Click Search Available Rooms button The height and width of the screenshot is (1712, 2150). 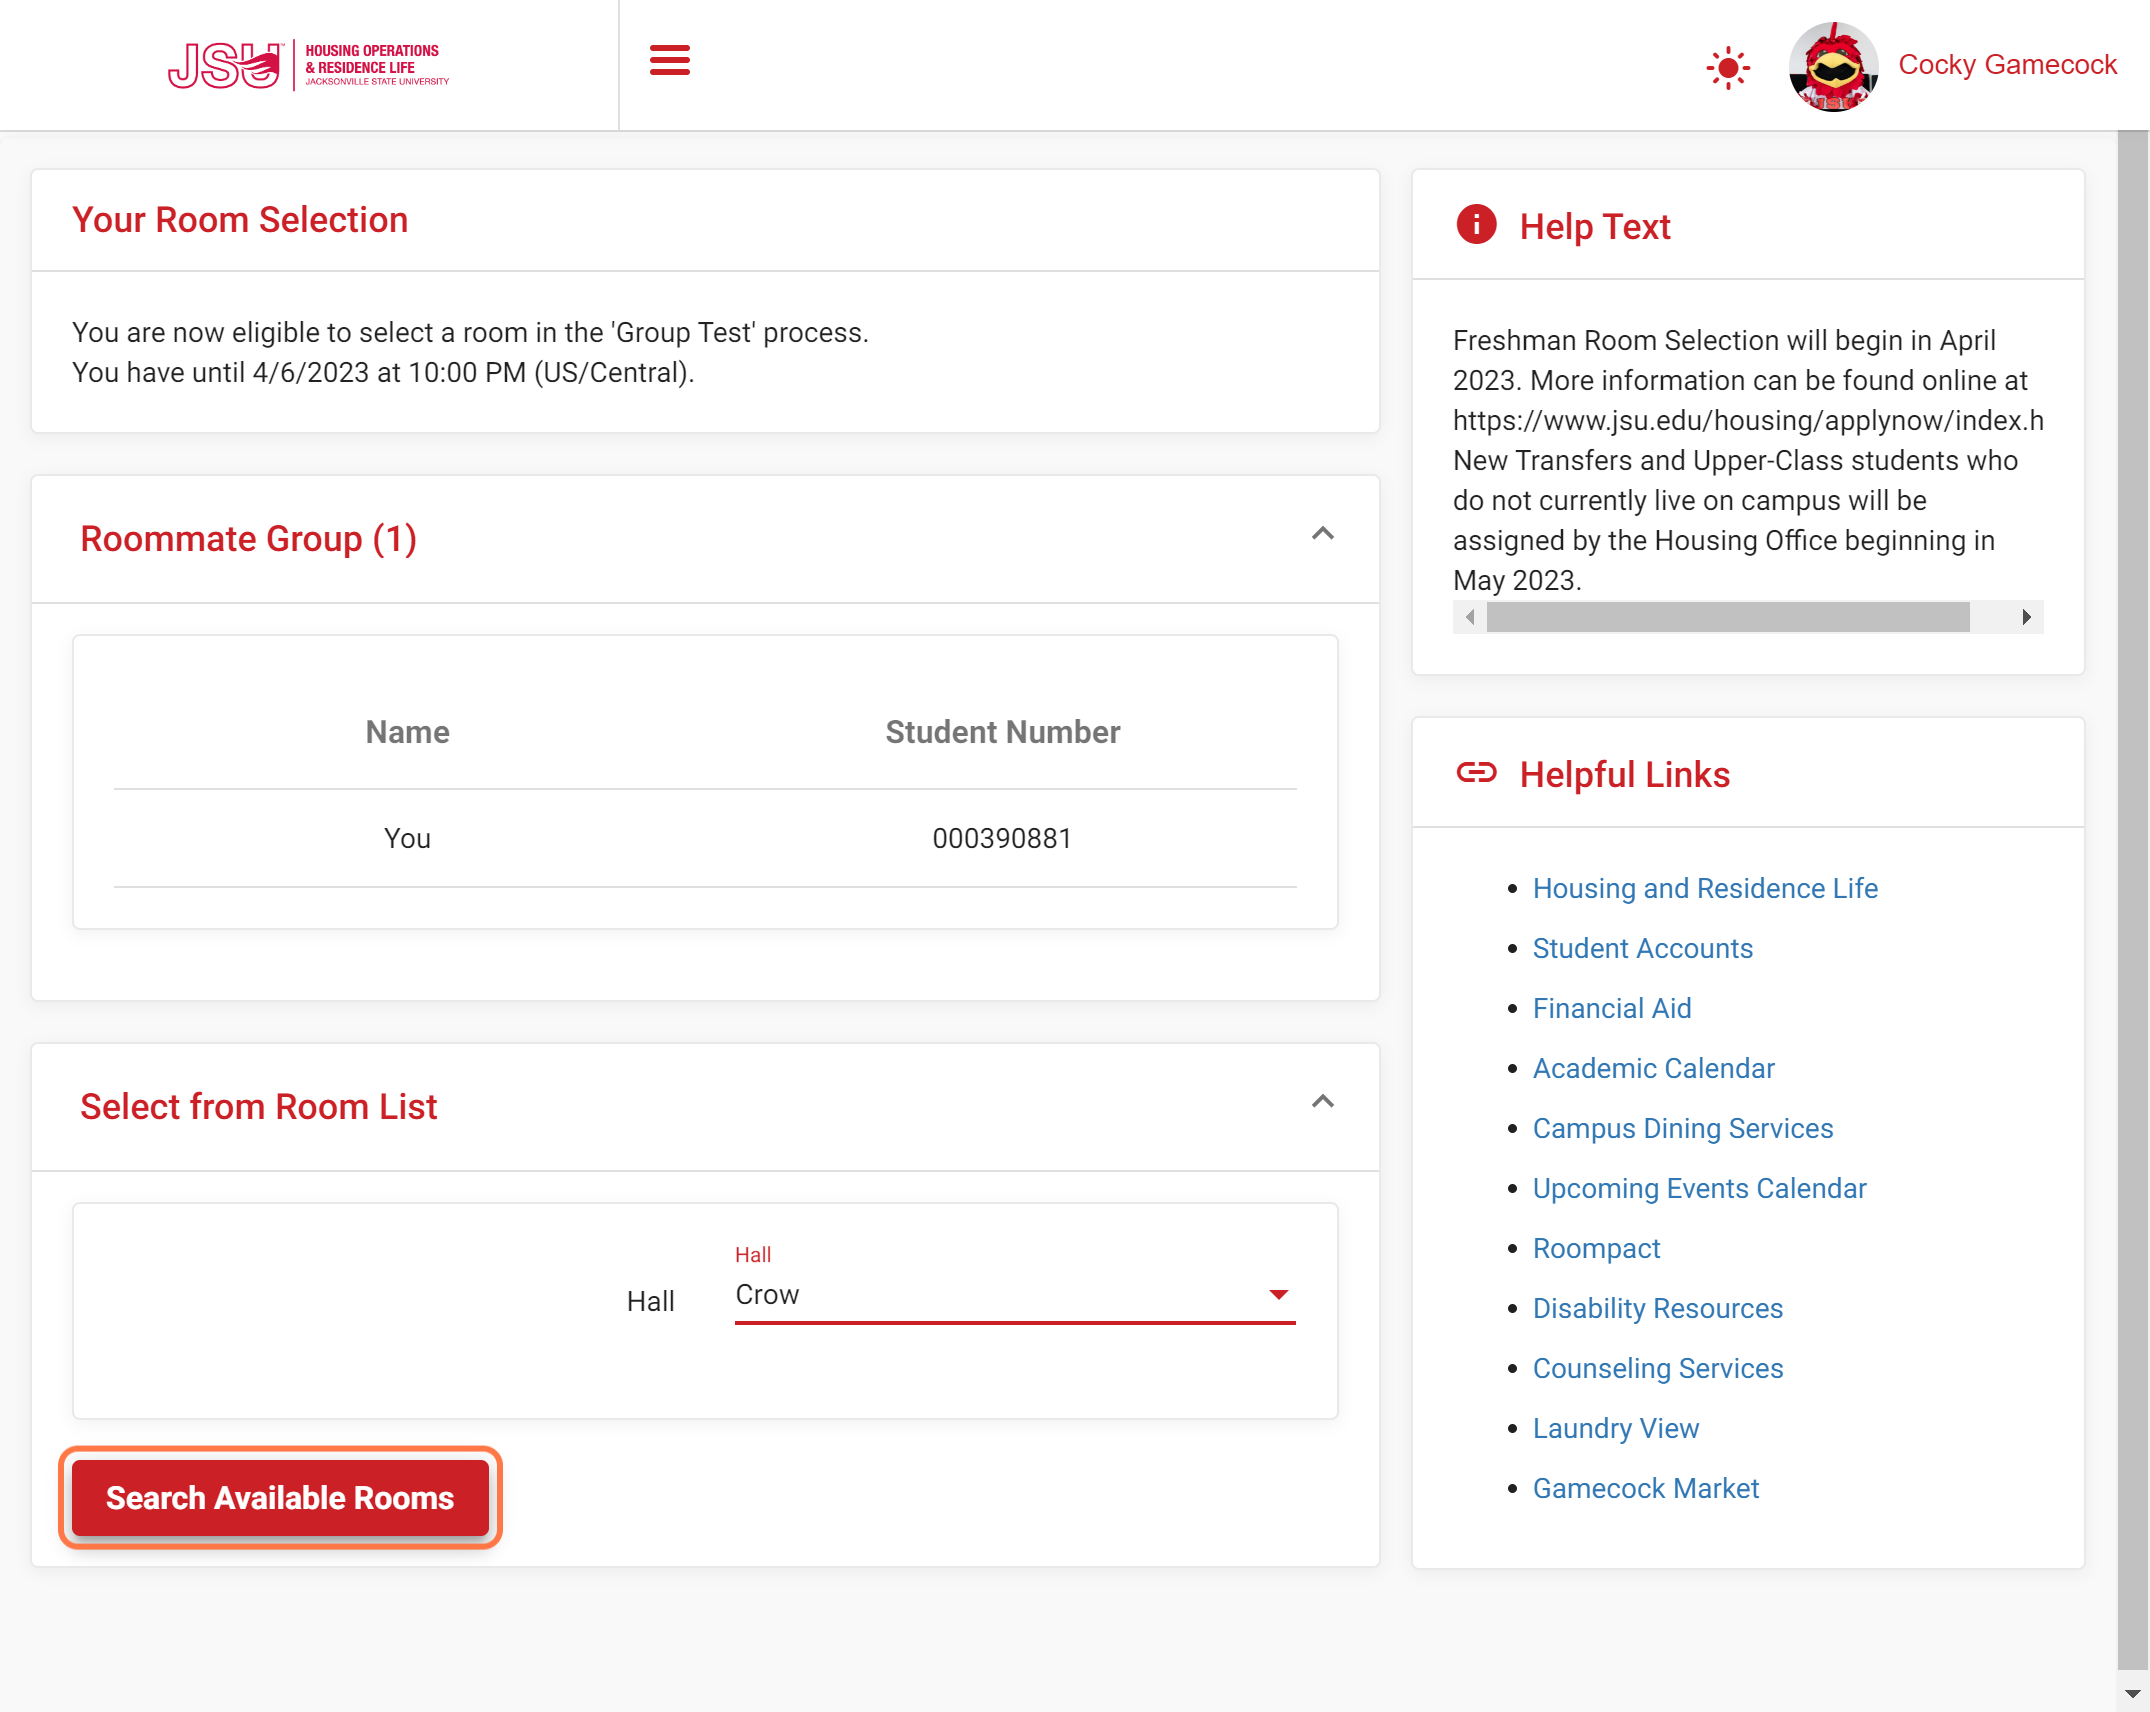click(x=280, y=1497)
